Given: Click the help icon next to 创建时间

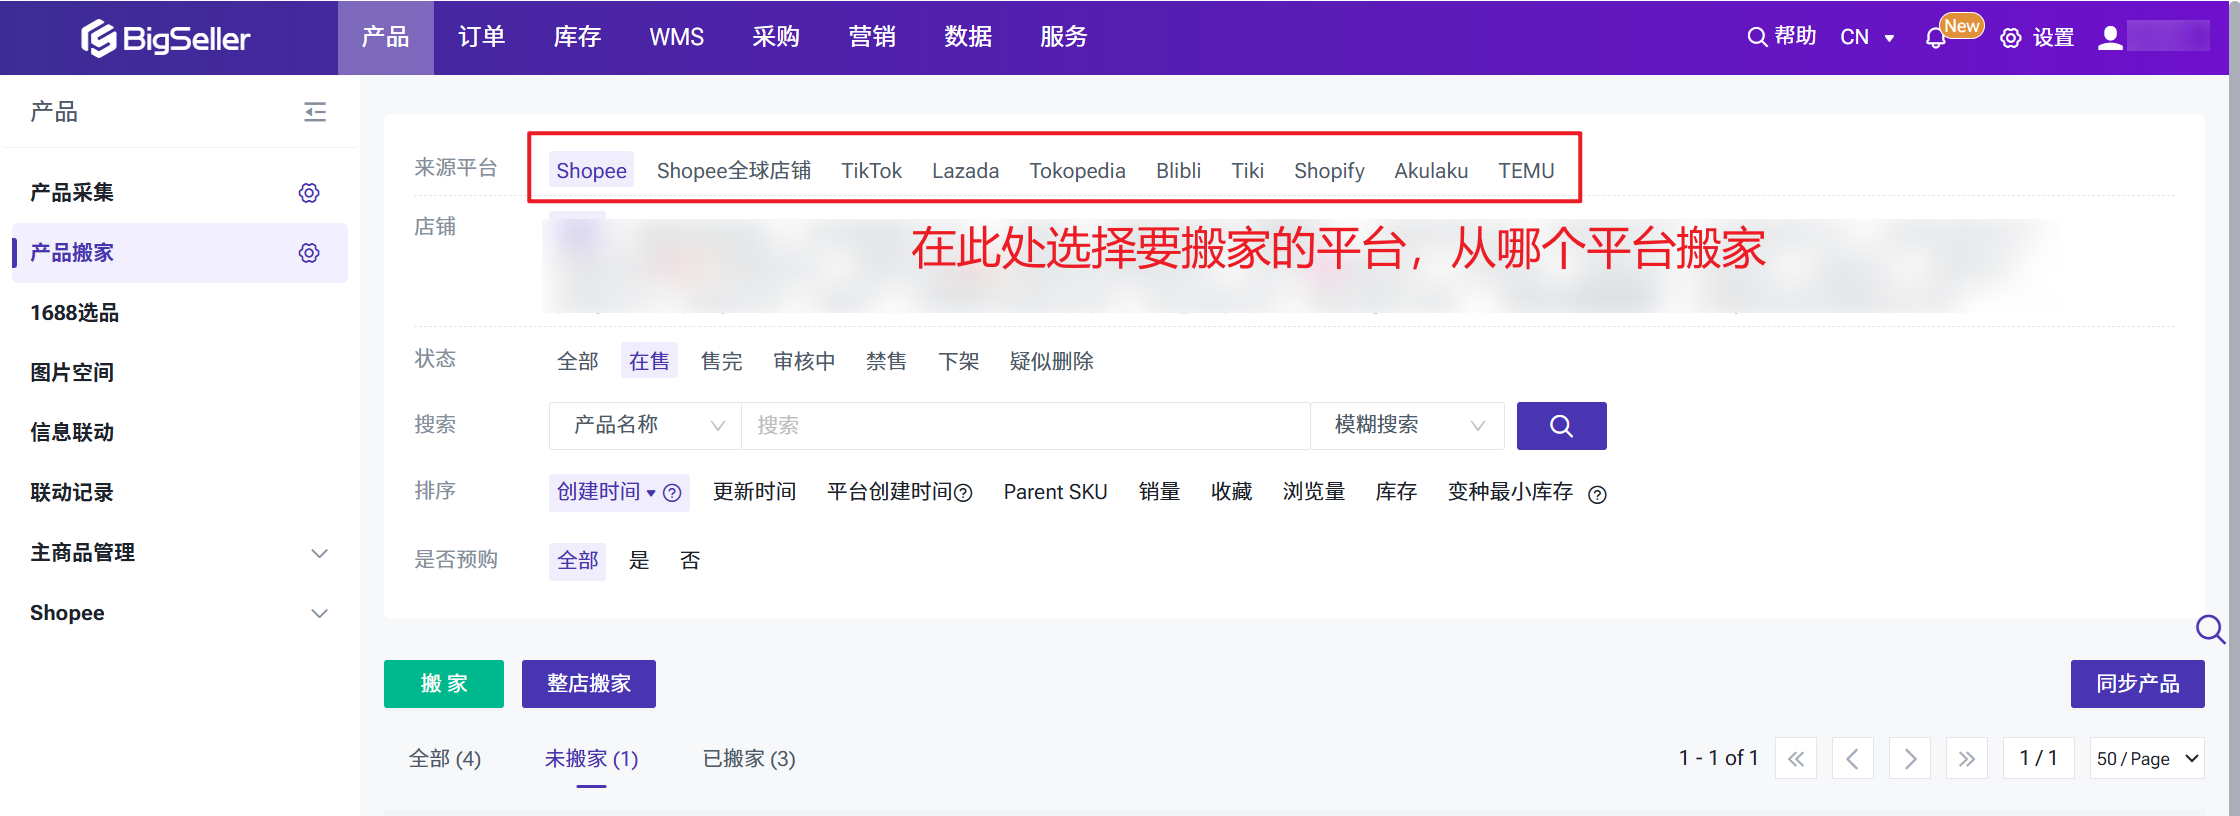Looking at the screenshot, I should (673, 493).
